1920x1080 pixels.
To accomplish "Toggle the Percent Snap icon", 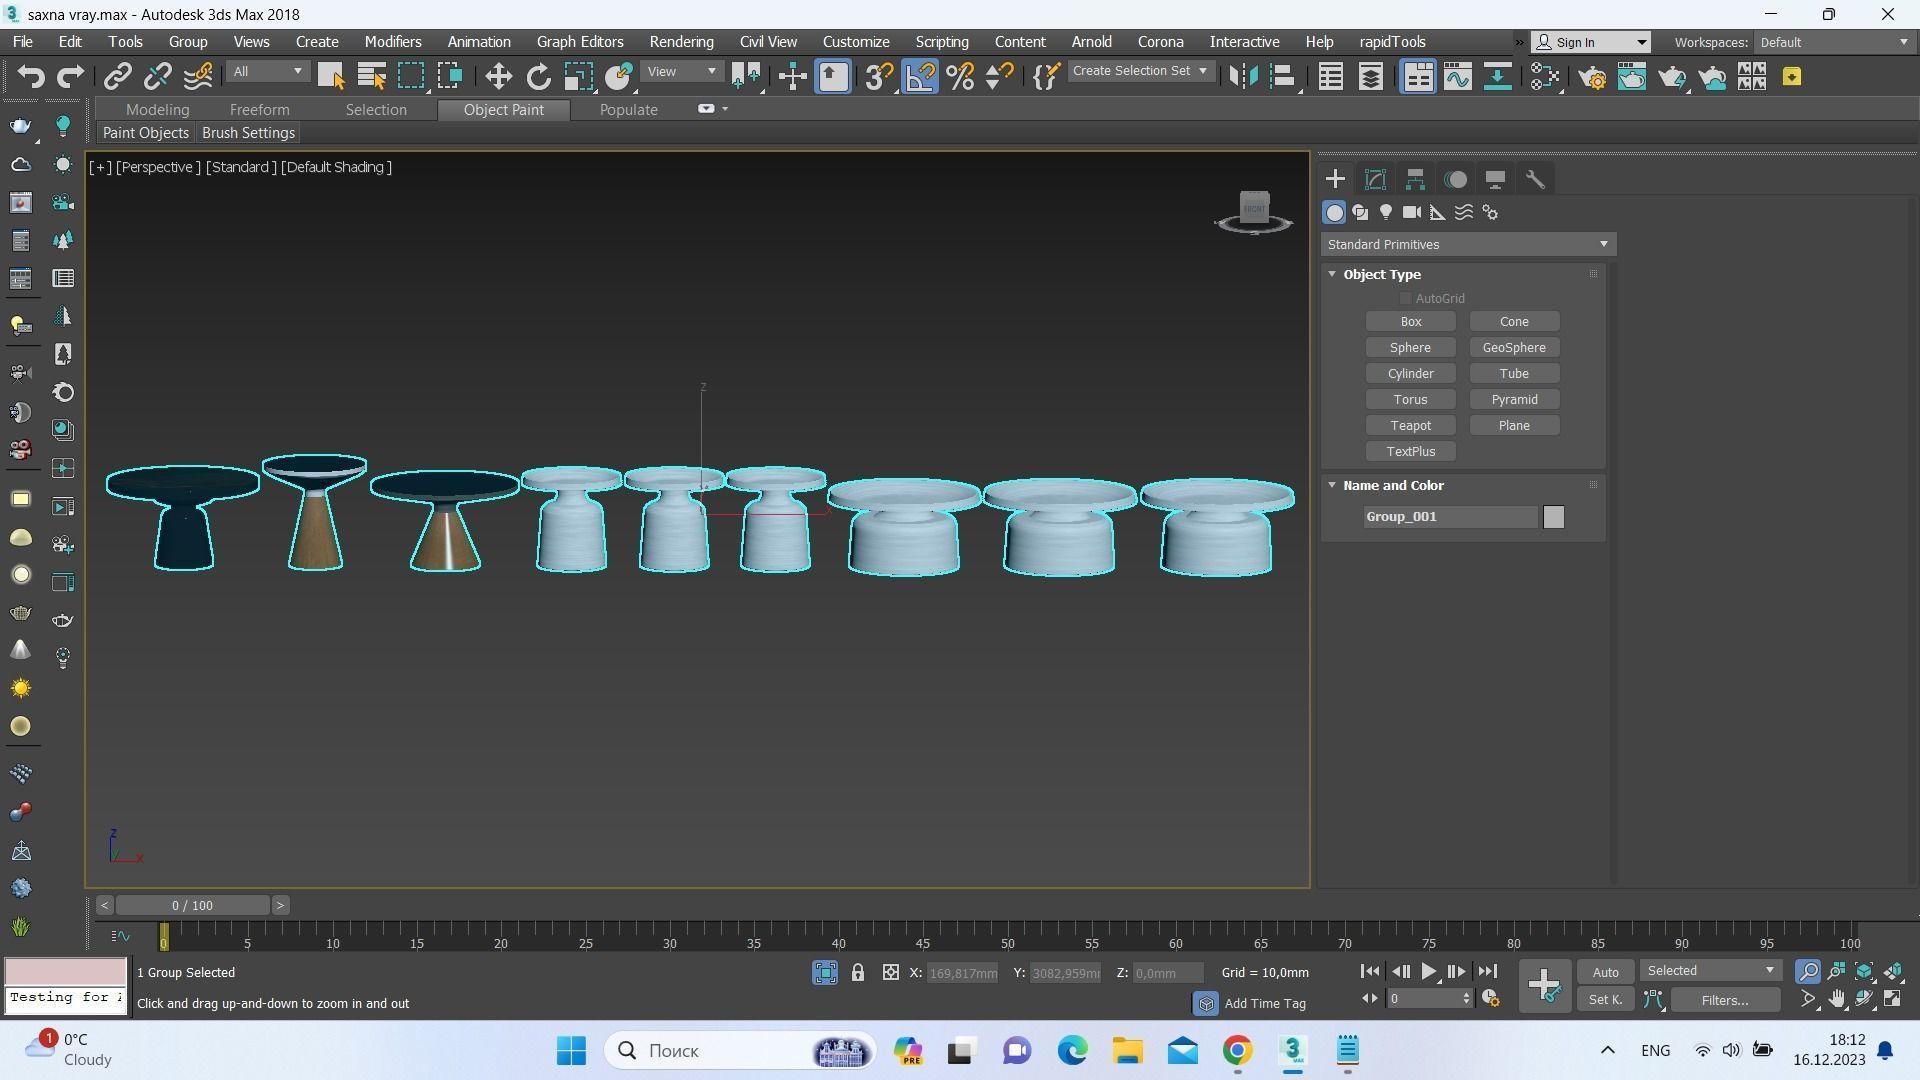I will pos(960,77).
